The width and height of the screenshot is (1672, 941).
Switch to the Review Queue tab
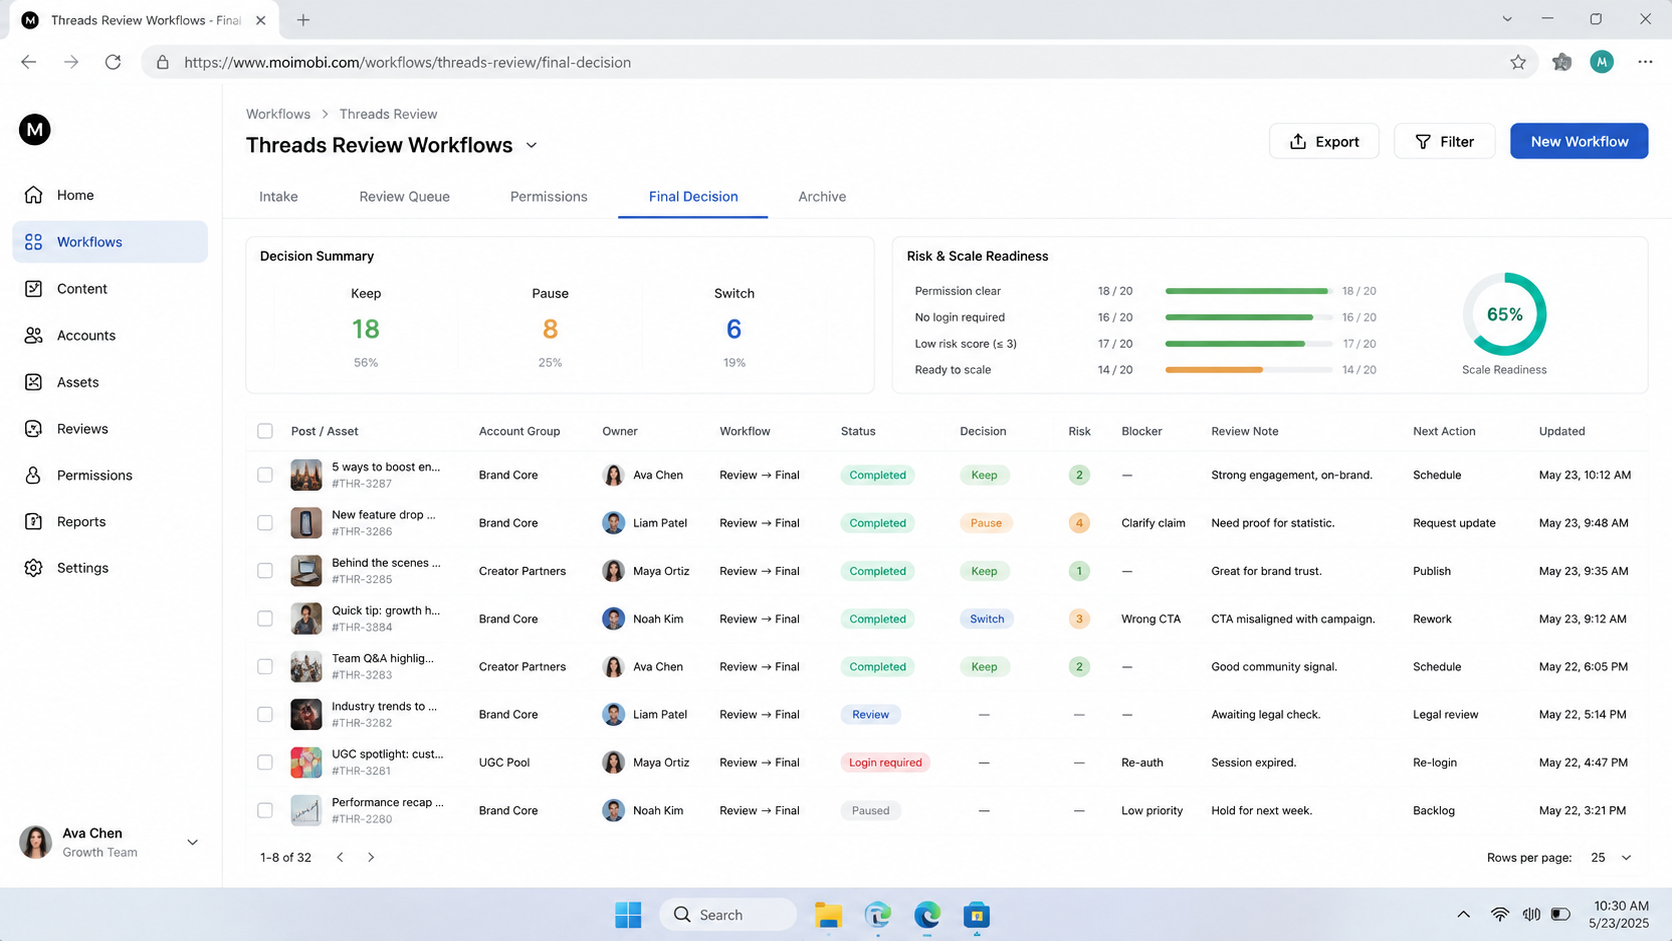pyautogui.click(x=404, y=196)
